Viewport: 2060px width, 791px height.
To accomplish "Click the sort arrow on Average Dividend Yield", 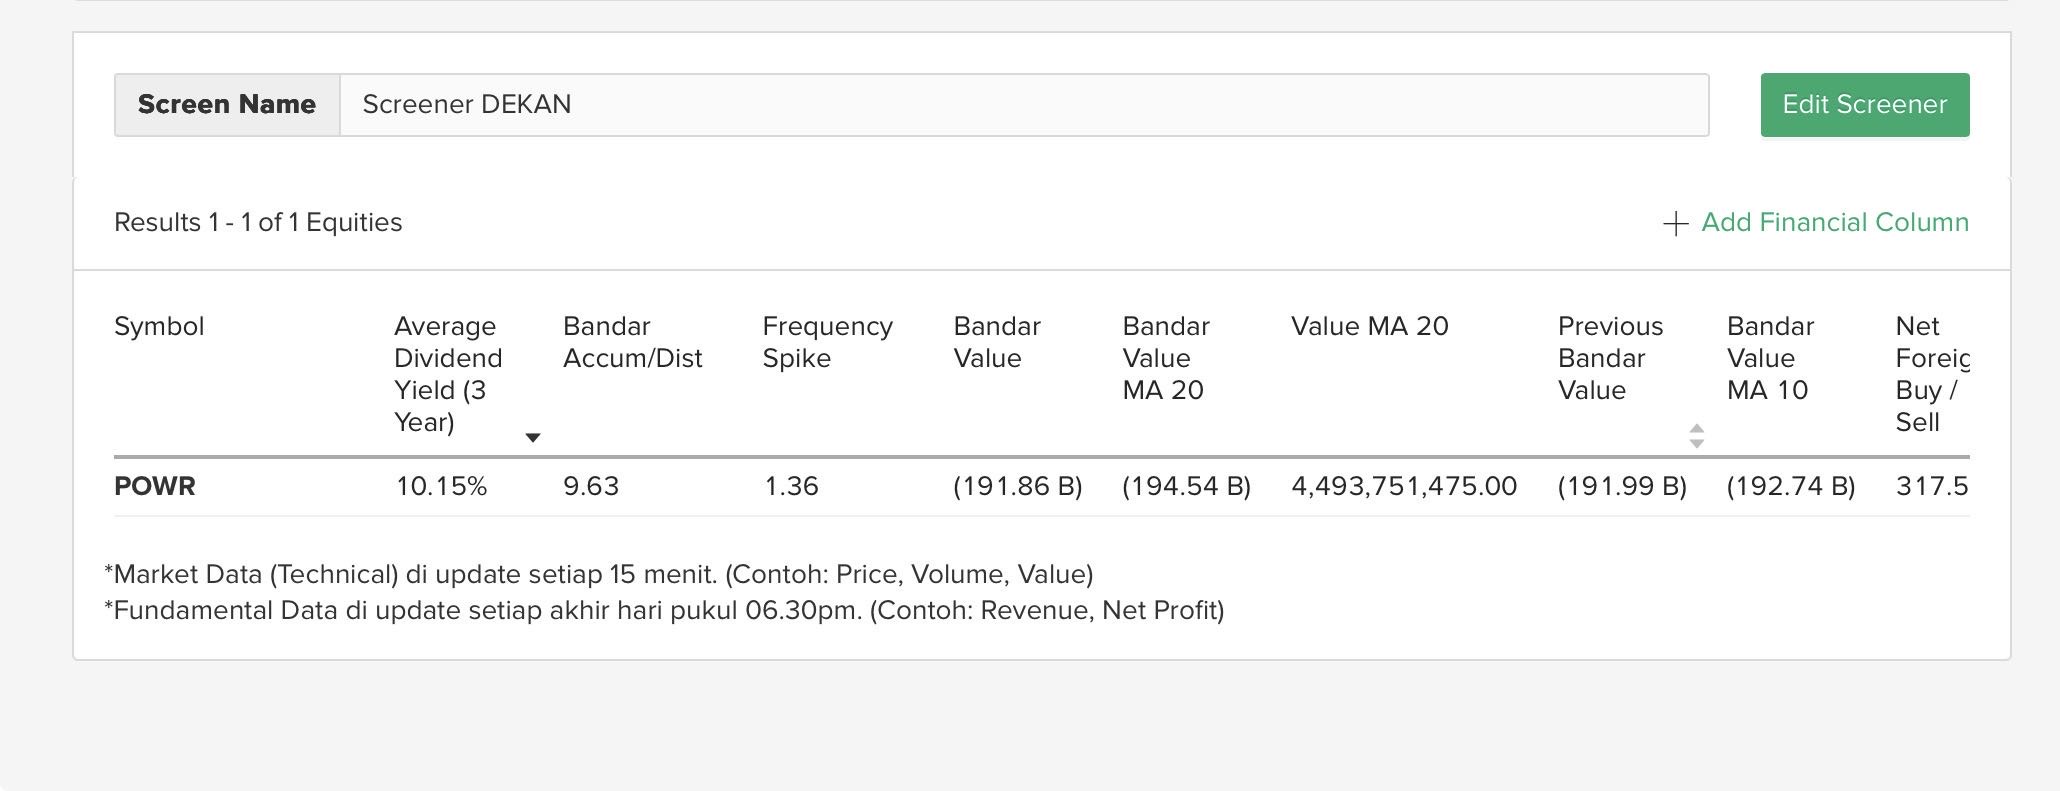I will [533, 437].
